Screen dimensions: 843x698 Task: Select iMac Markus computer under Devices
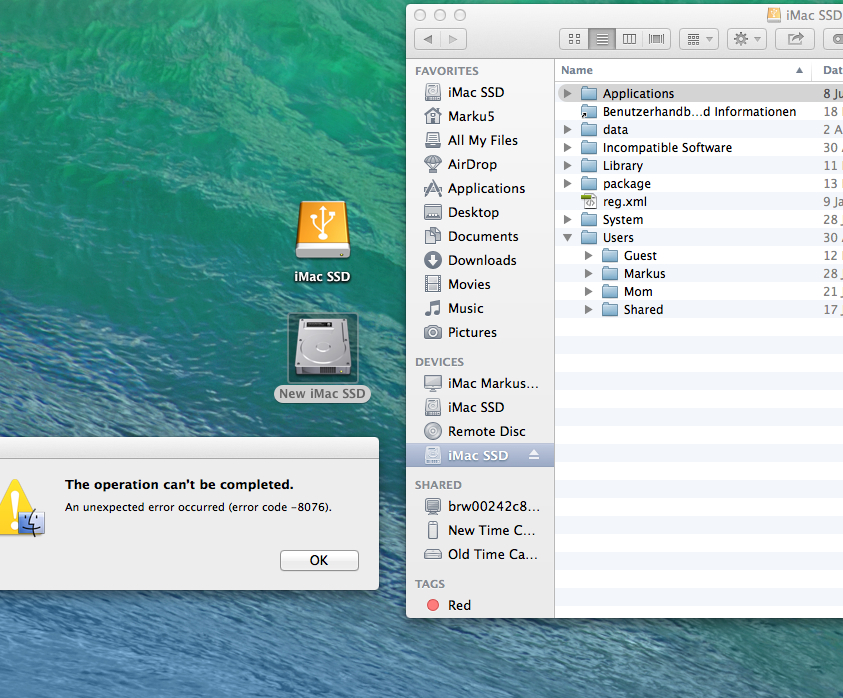click(480, 383)
